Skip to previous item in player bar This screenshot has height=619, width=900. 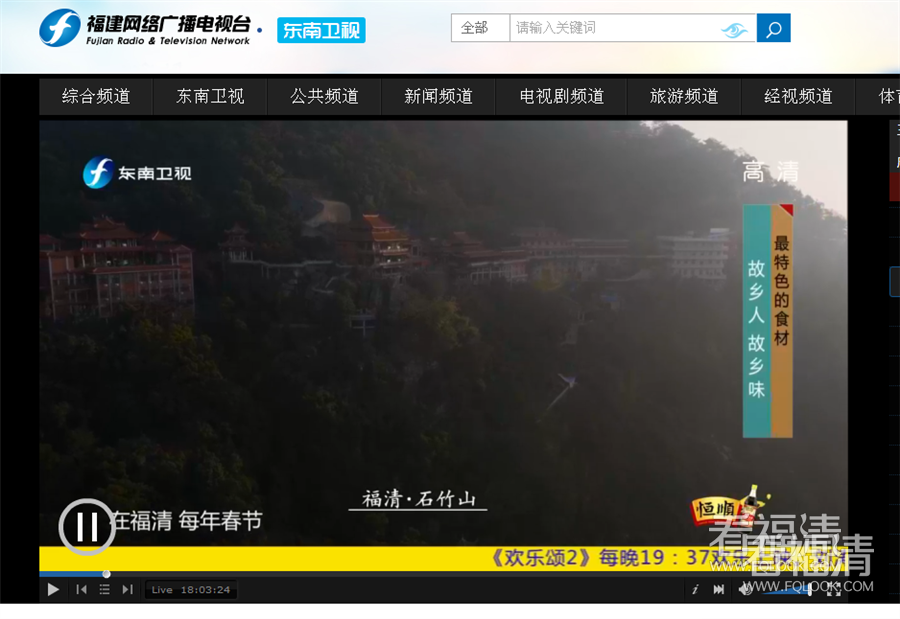pyautogui.click(x=82, y=590)
